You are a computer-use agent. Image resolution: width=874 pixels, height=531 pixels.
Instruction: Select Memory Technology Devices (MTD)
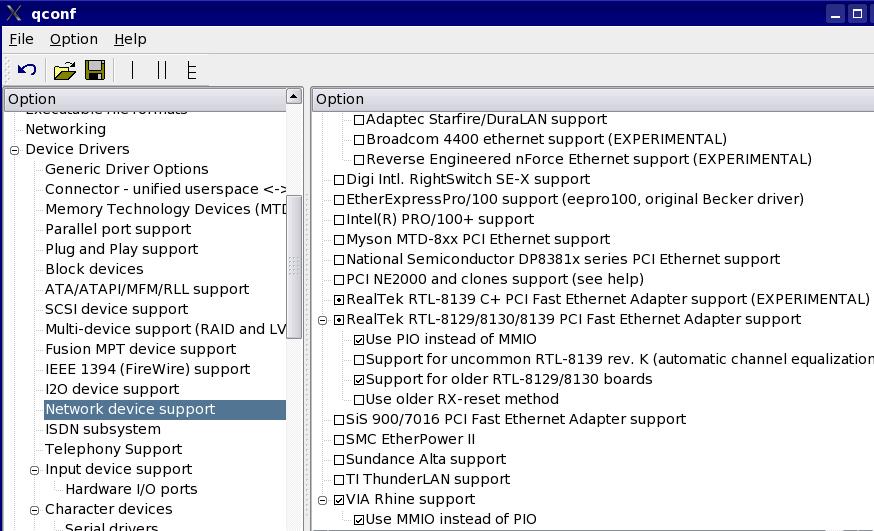coord(165,210)
